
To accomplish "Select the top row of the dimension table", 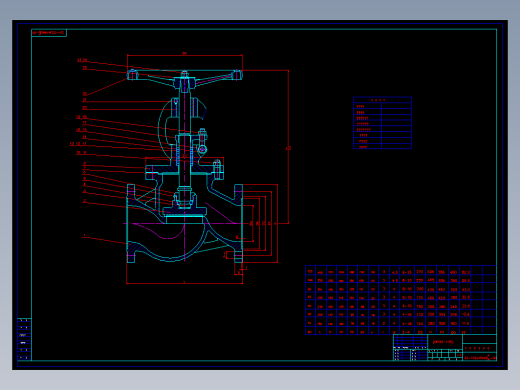I will click(401, 272).
